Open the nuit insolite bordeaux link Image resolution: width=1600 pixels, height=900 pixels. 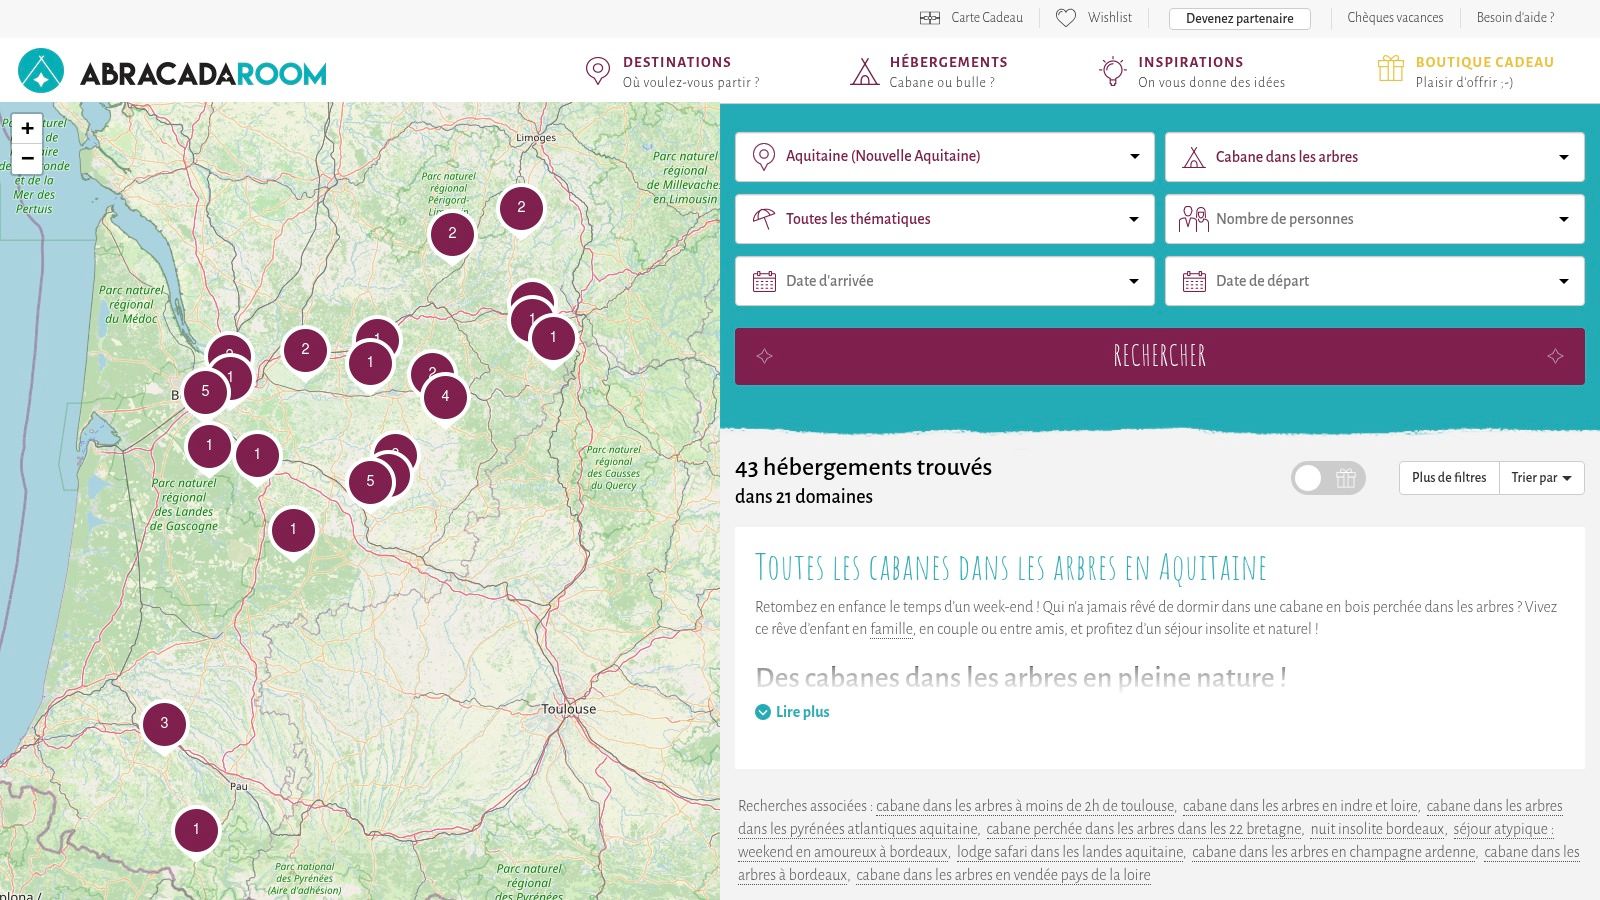[x=1377, y=829]
